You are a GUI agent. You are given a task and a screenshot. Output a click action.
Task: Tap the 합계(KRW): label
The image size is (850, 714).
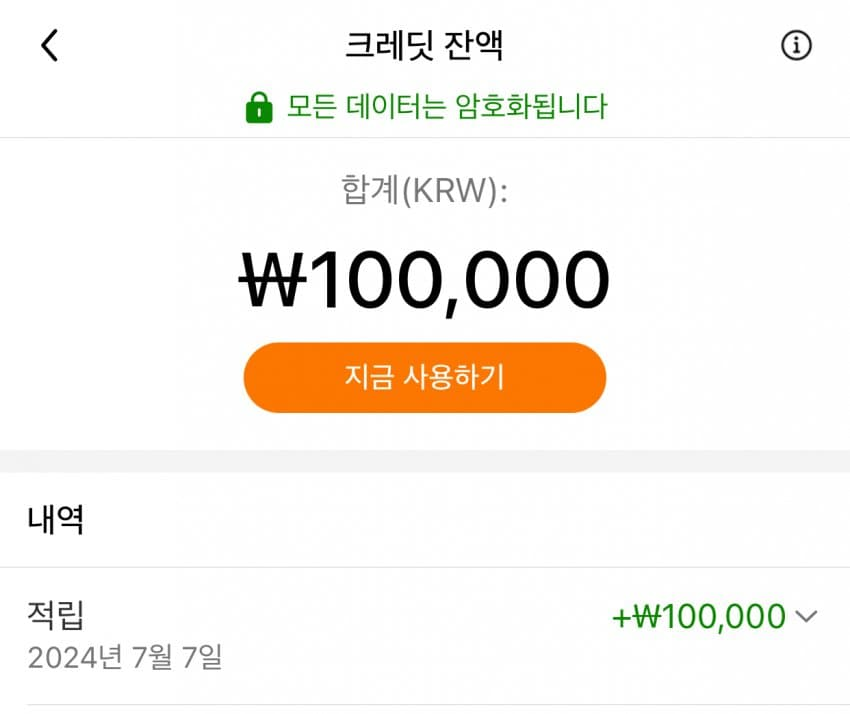(424, 190)
